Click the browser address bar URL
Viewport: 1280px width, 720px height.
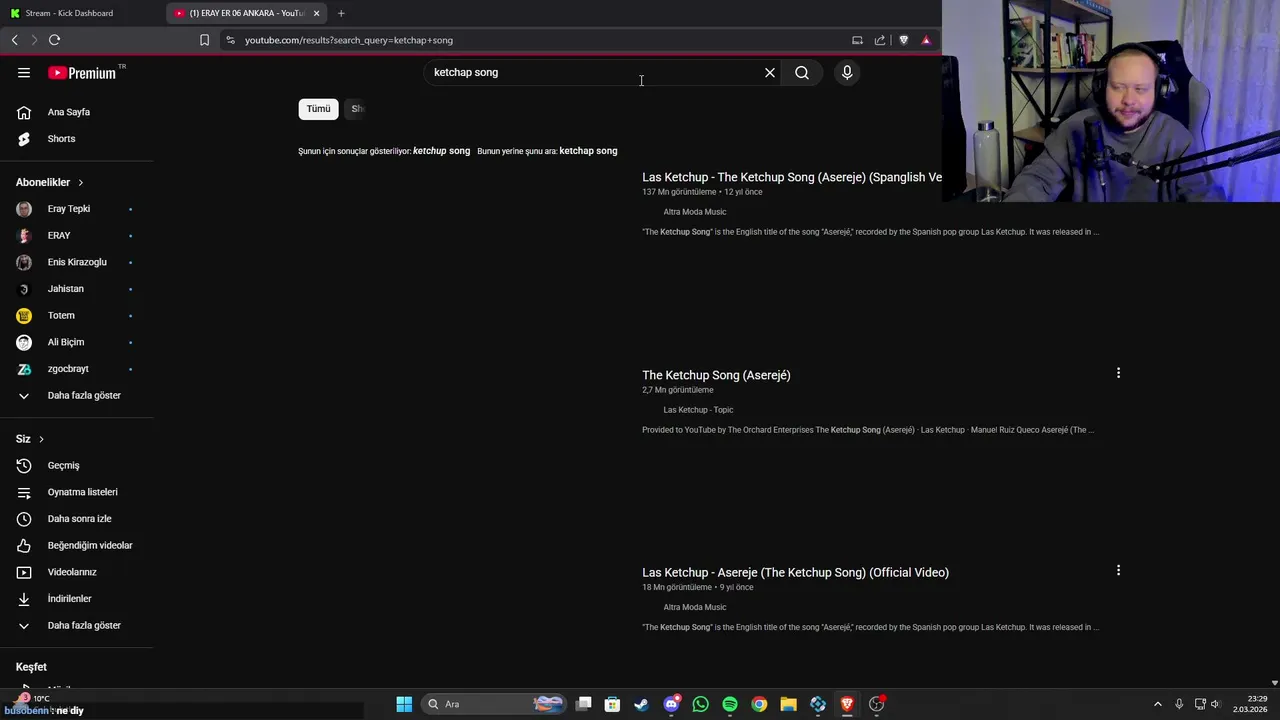(x=349, y=40)
